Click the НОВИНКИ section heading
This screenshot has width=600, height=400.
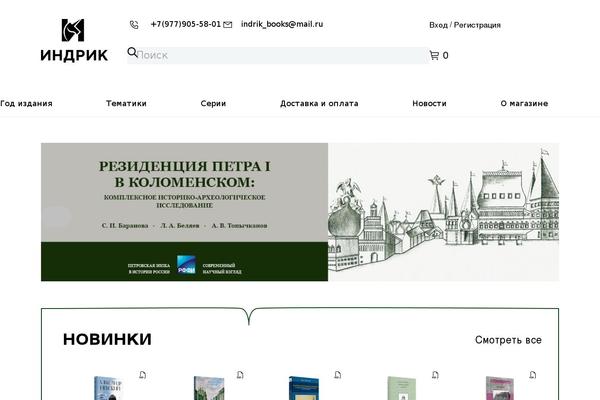tap(107, 339)
